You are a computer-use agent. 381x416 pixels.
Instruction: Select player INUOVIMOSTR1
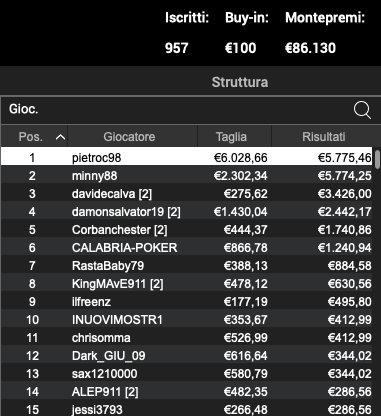117,320
